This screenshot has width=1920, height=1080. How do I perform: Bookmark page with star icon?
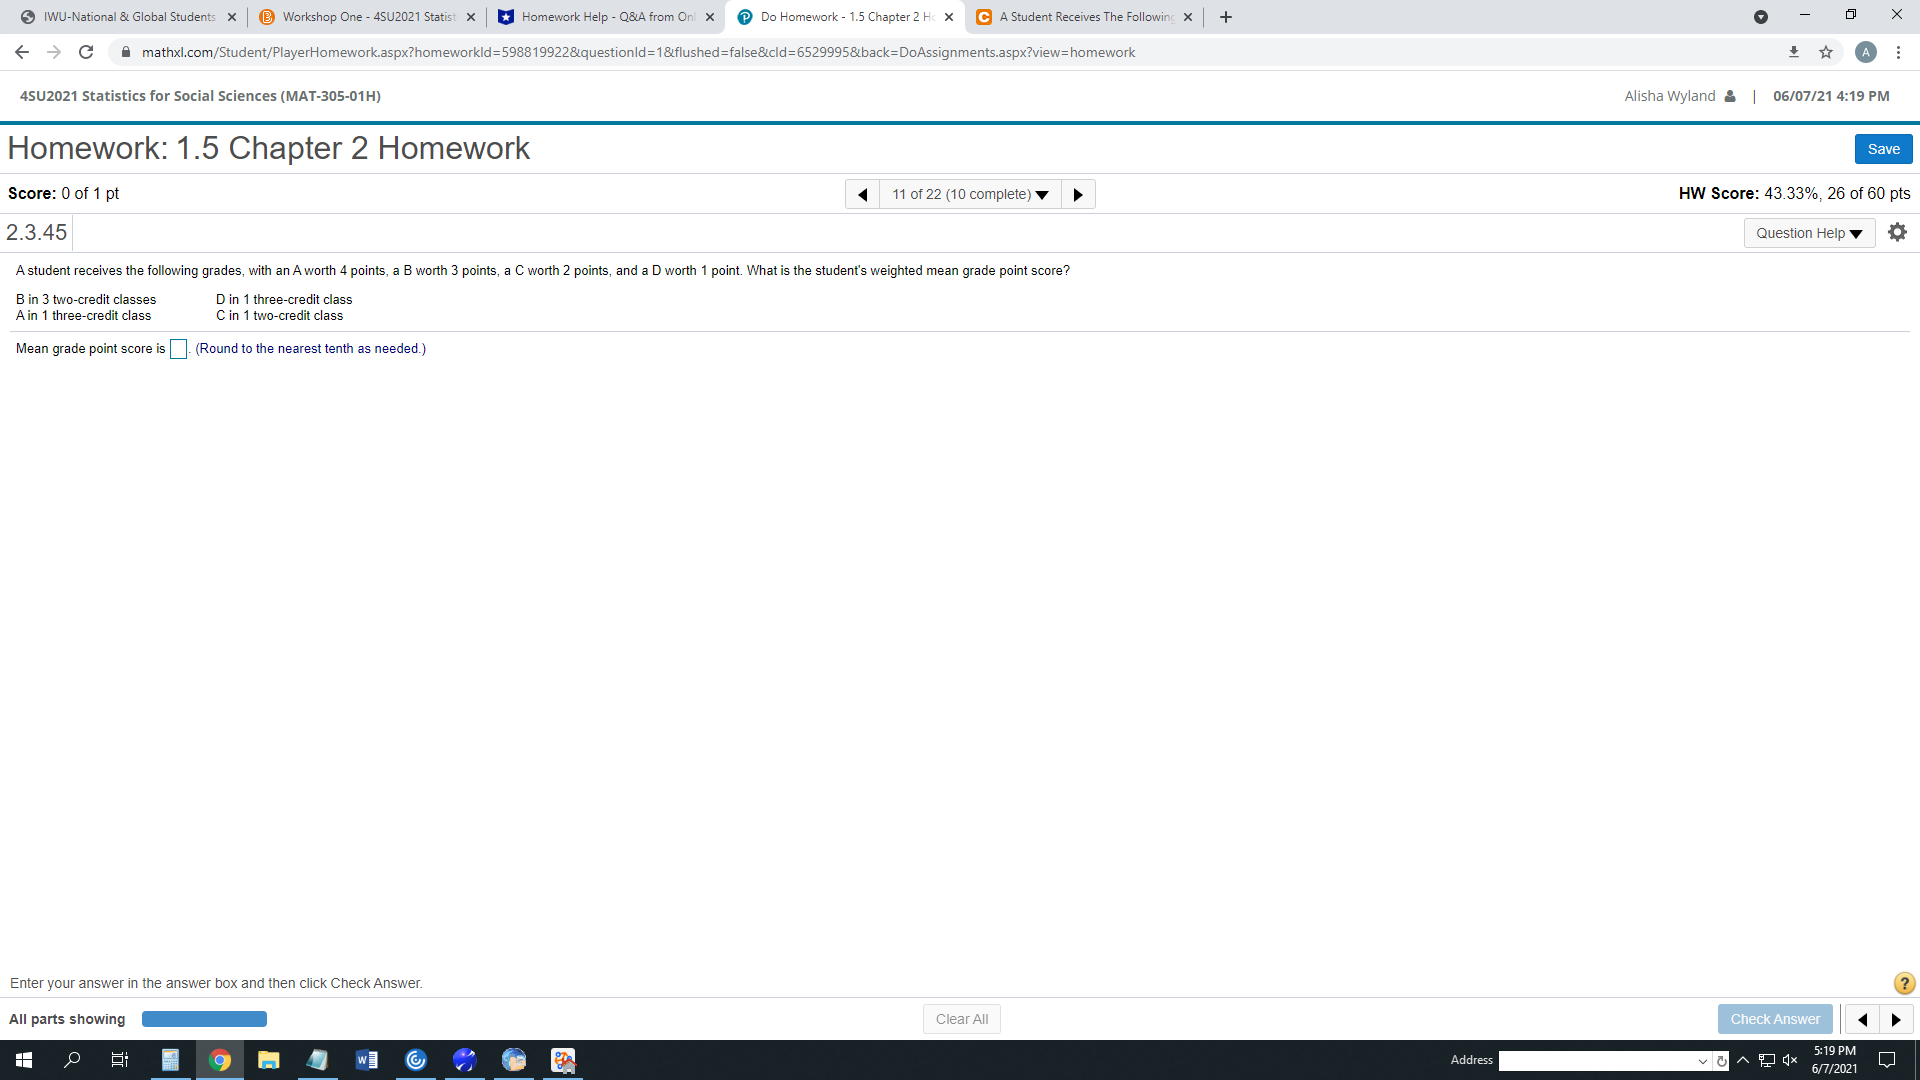point(1826,52)
